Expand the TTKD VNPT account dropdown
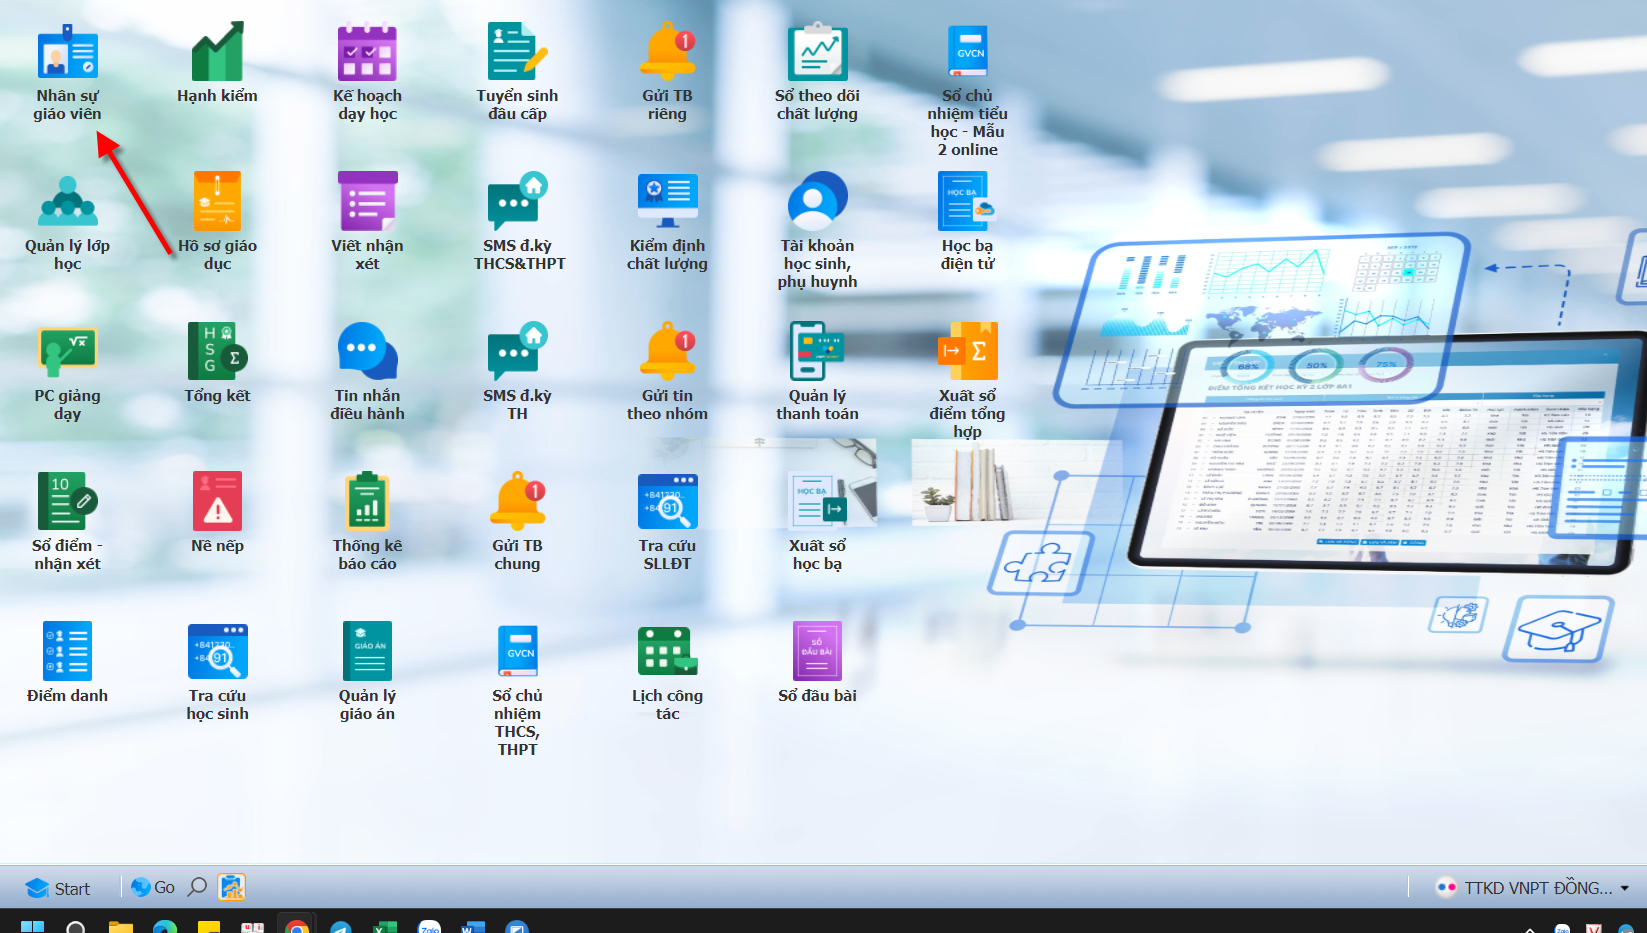This screenshot has height=933, width=1647. point(1625,888)
